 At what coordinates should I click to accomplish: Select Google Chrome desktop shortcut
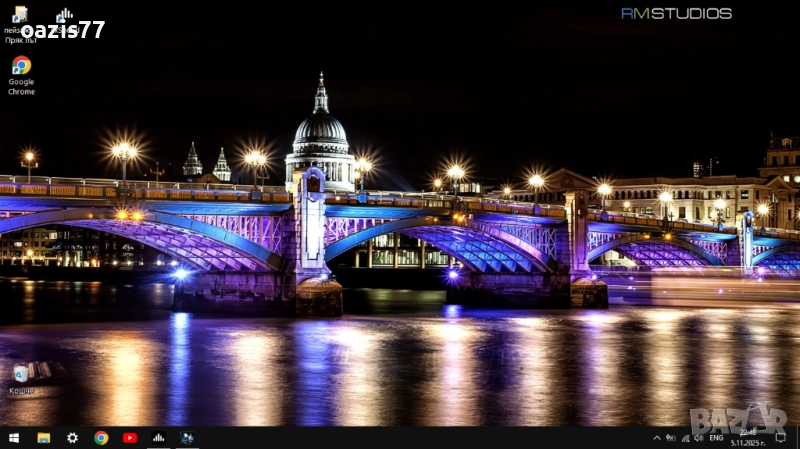pos(21,67)
